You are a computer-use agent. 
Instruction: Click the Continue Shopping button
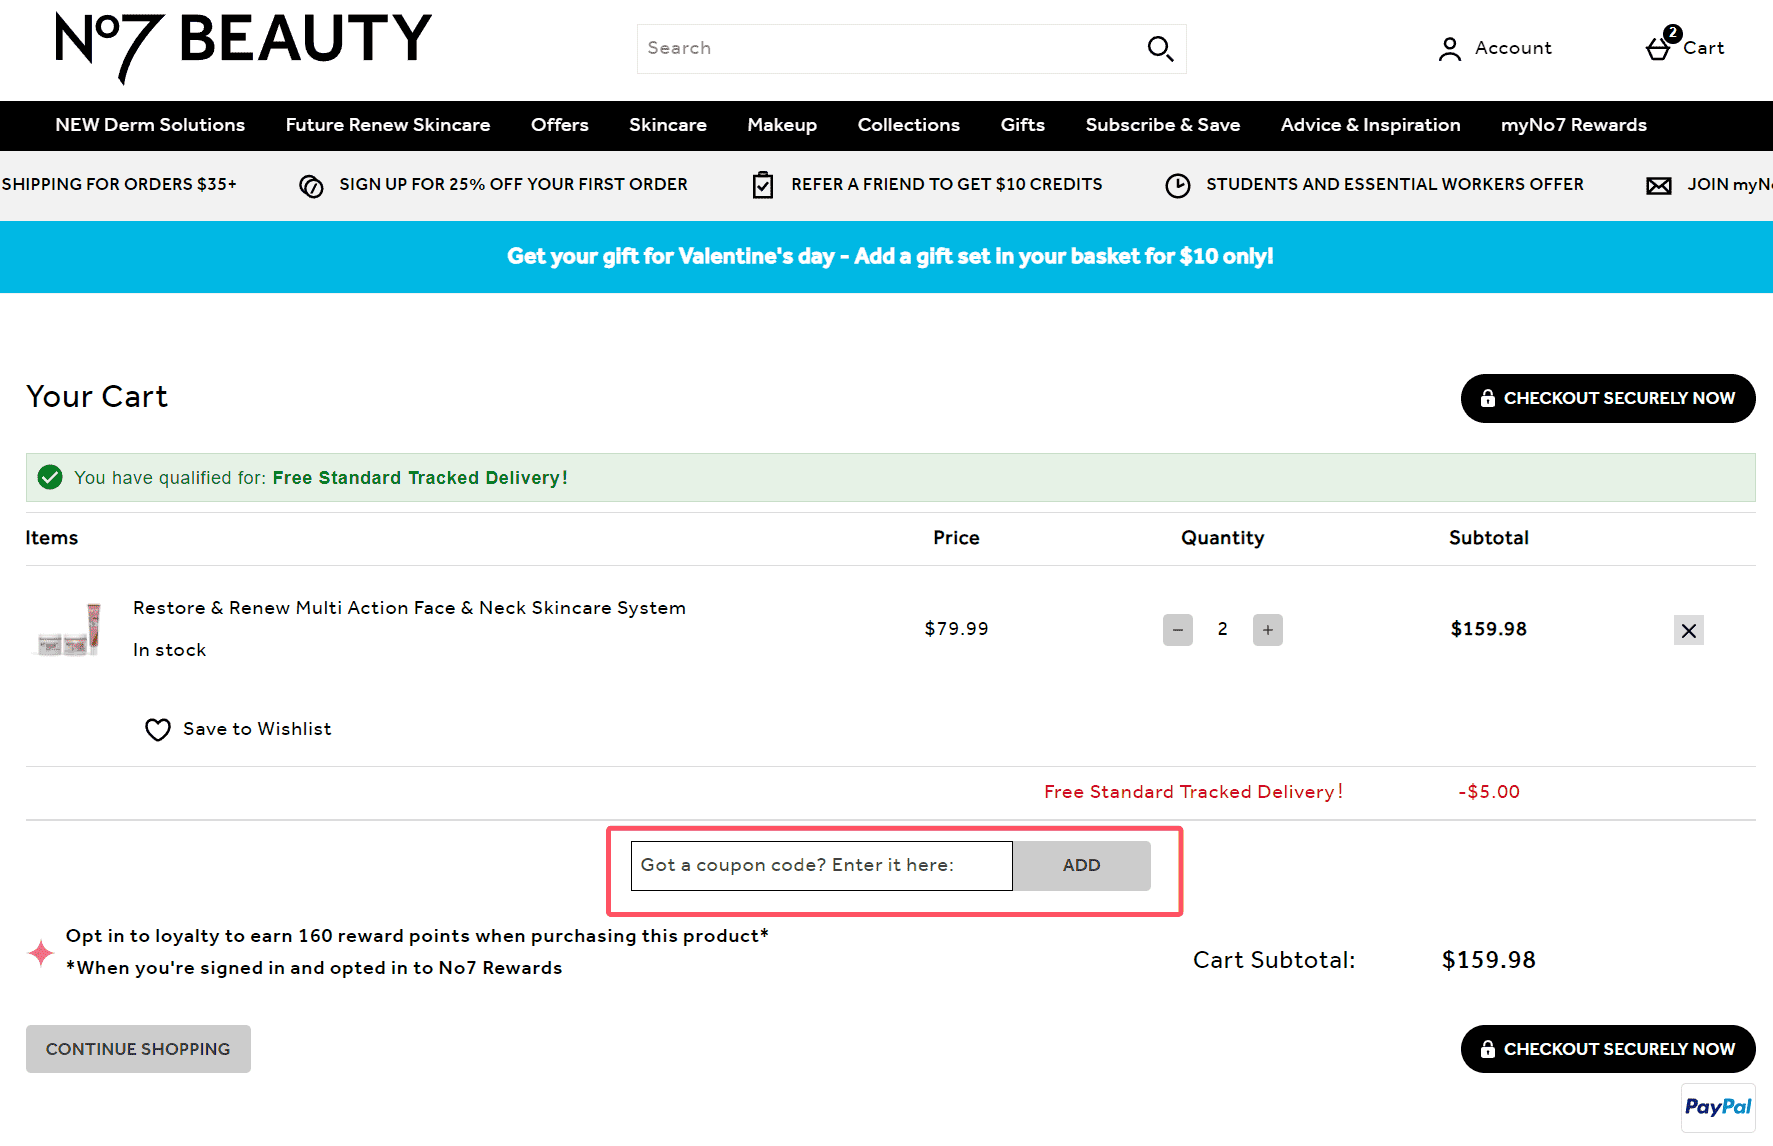pos(138,1049)
